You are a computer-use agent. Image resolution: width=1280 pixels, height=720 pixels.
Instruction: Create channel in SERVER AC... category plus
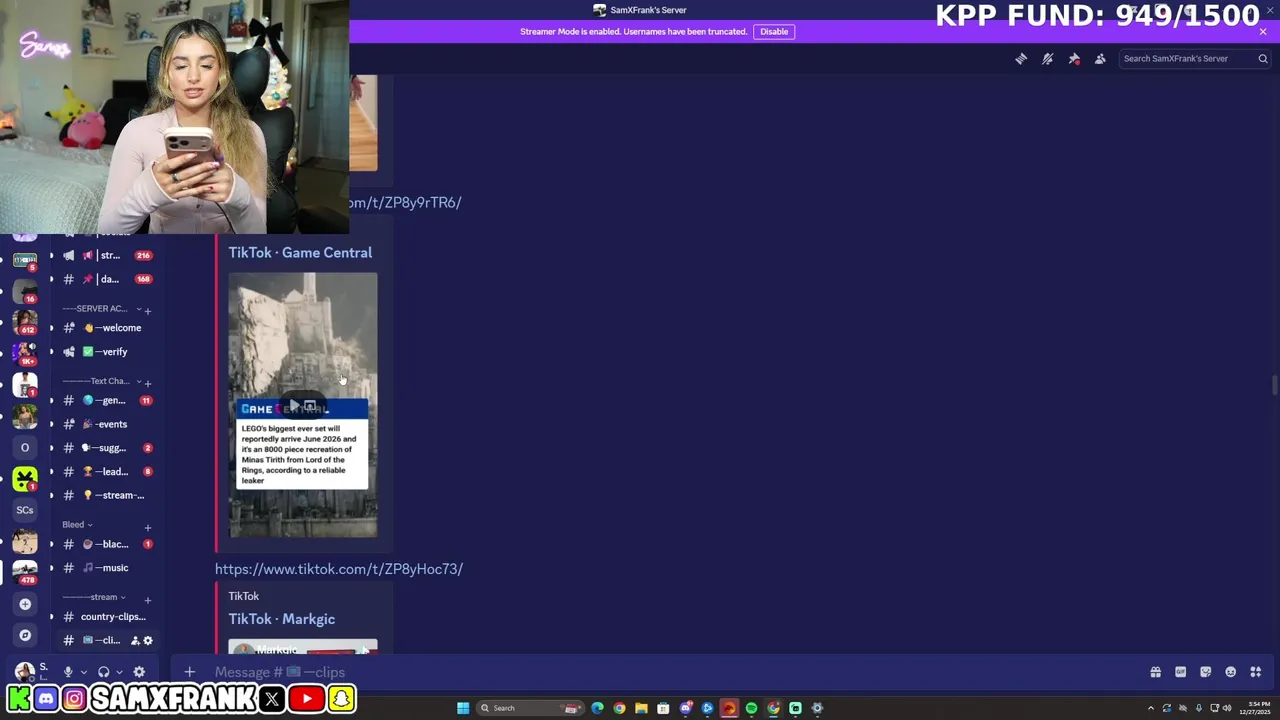point(148,311)
